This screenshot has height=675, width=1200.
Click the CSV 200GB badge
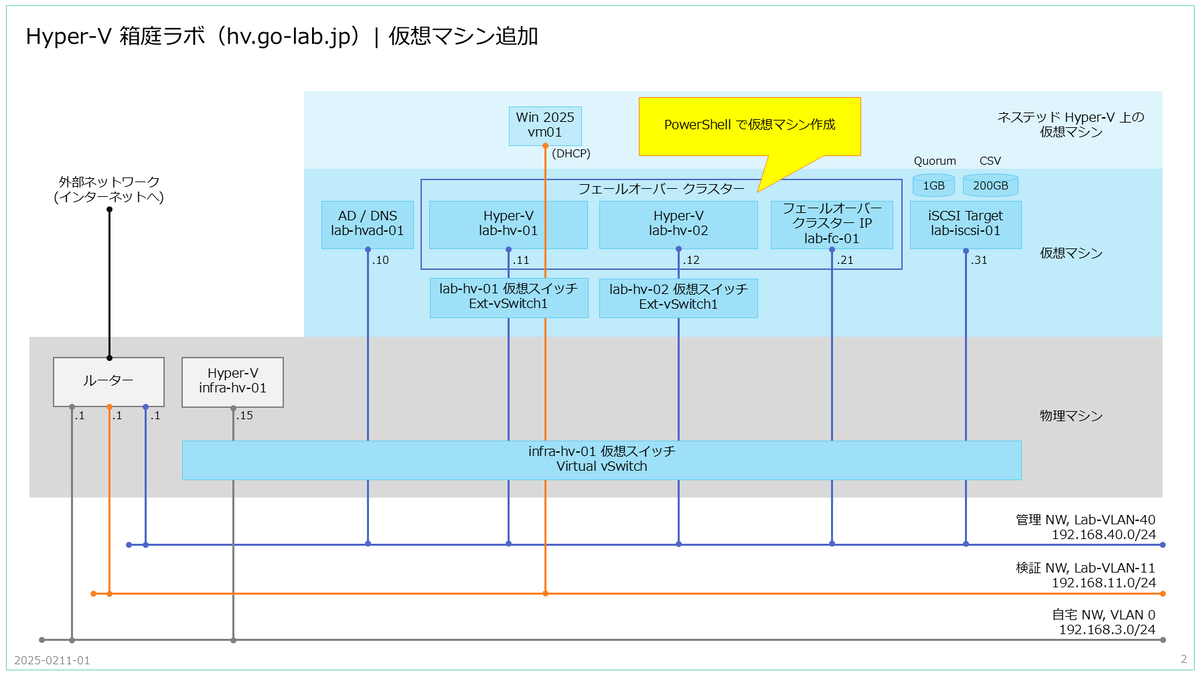[990, 184]
